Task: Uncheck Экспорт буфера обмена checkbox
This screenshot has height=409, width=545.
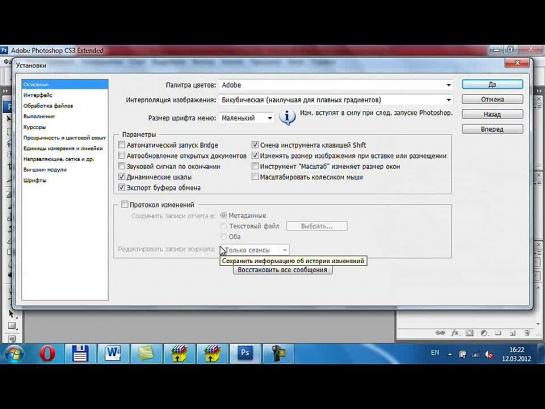Action: click(121, 188)
